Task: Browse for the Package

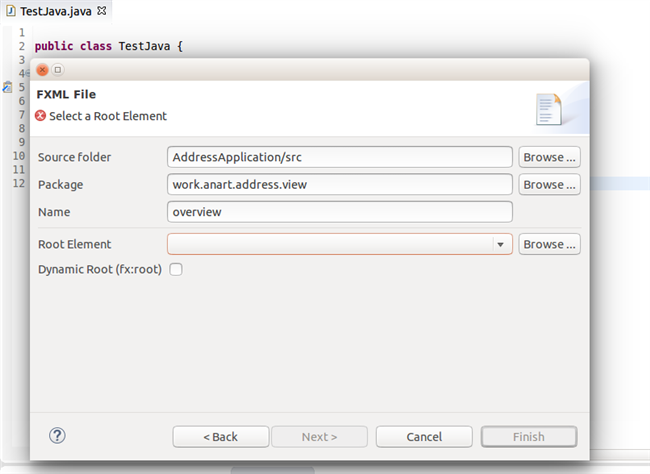Action: coord(549,185)
